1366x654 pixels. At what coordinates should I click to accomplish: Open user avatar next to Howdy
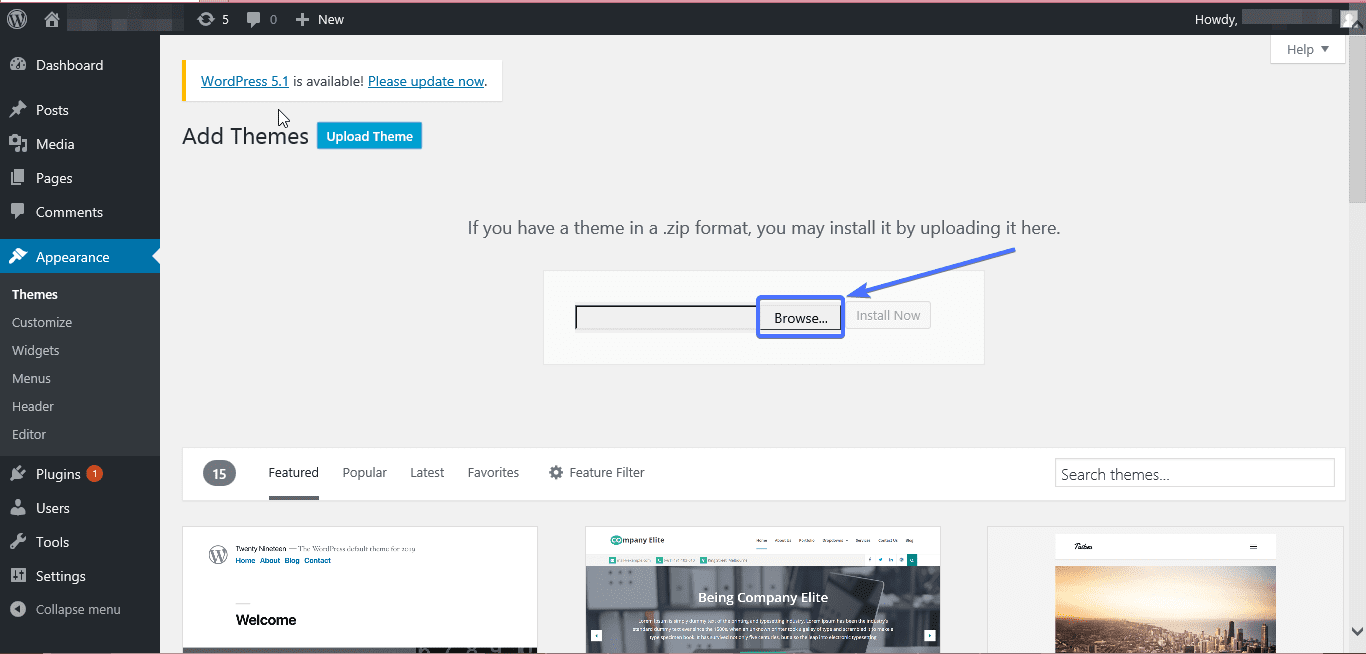[x=1349, y=19]
